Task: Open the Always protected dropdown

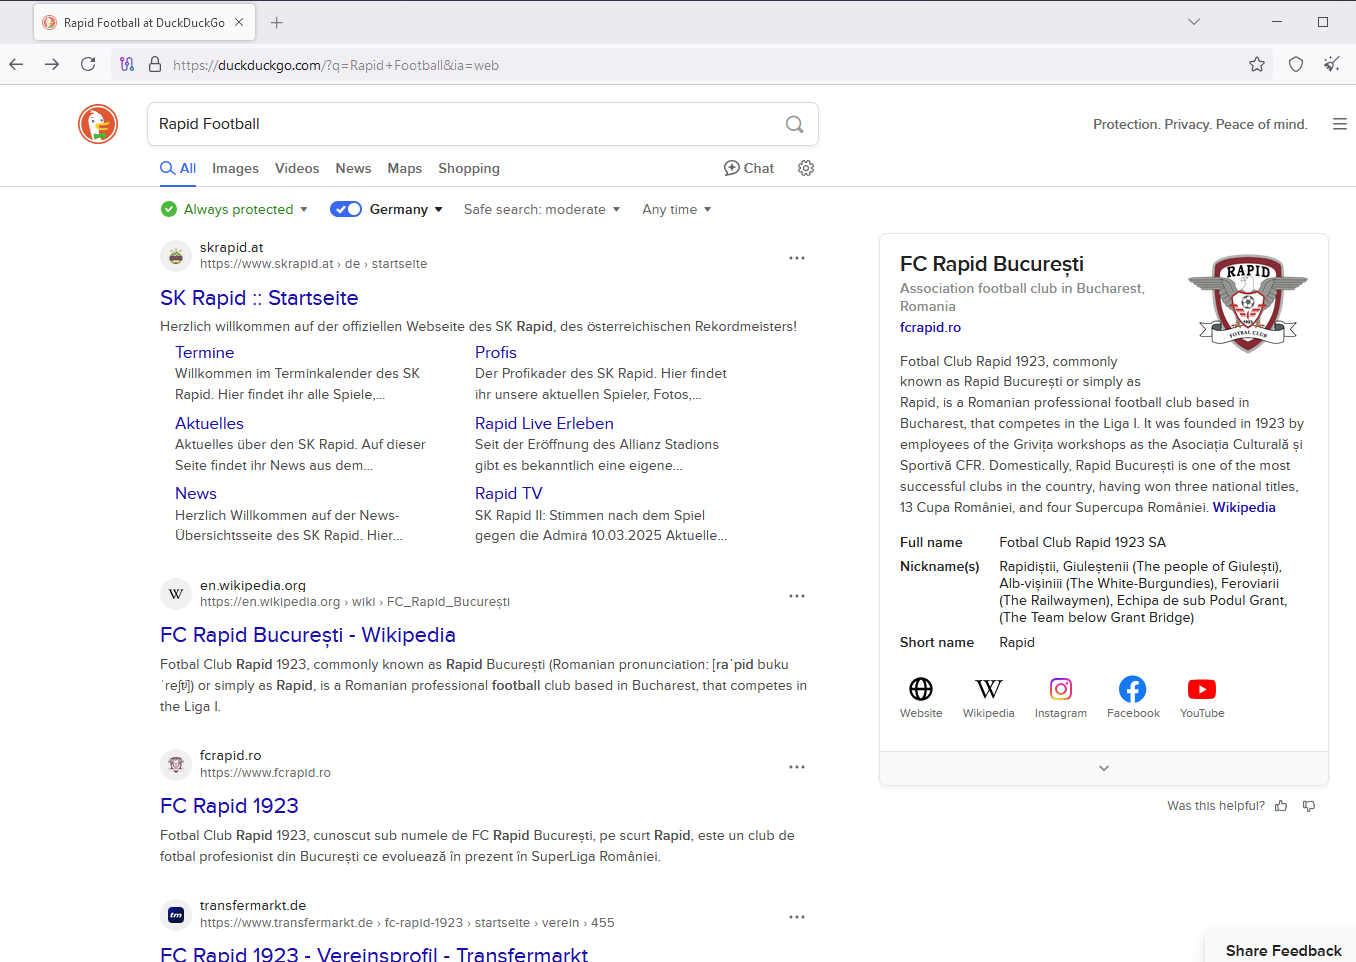Action: [234, 209]
